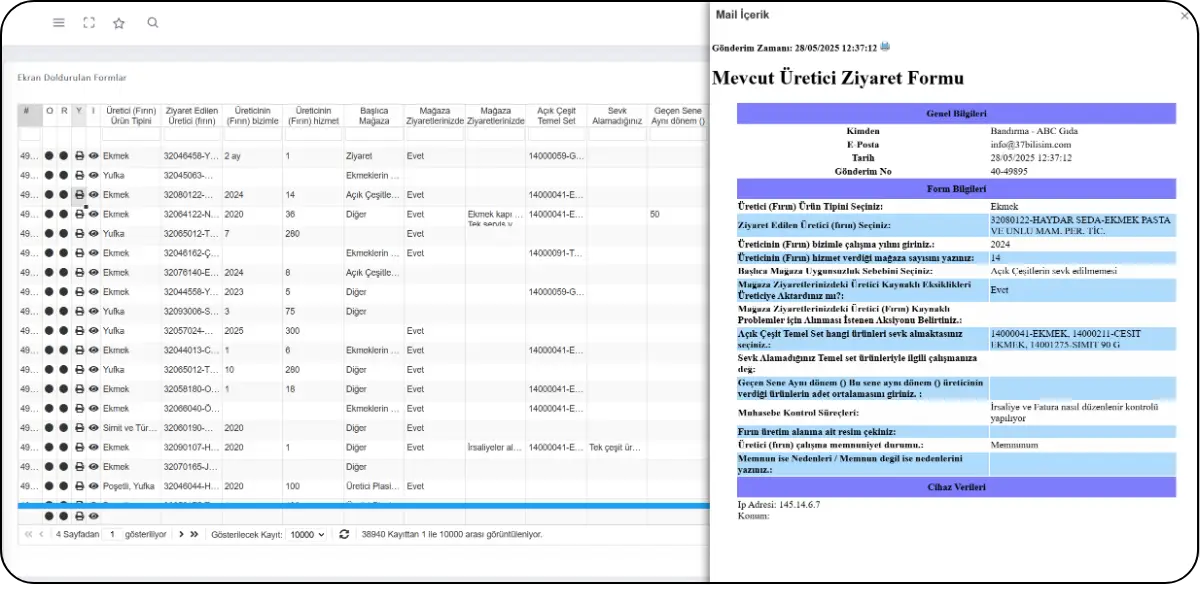
Task: Go to the previous page with the single-left arrow
Action: coord(42,534)
